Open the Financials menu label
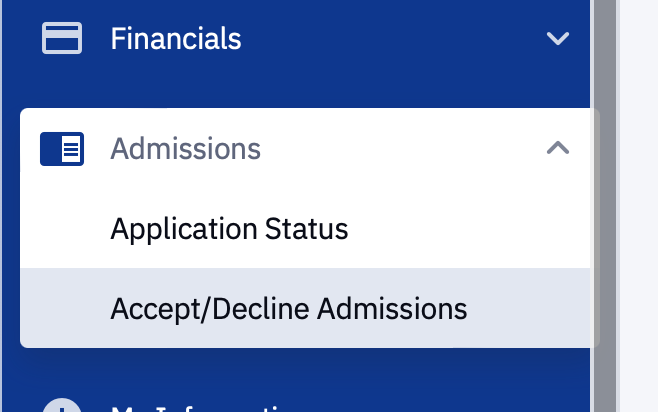The image size is (658, 412). coord(176,39)
